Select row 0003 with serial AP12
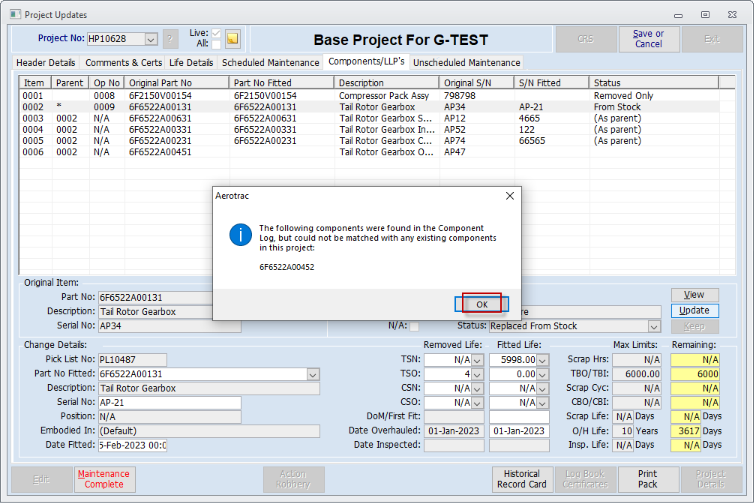This screenshot has height=503, width=754. 369,118
